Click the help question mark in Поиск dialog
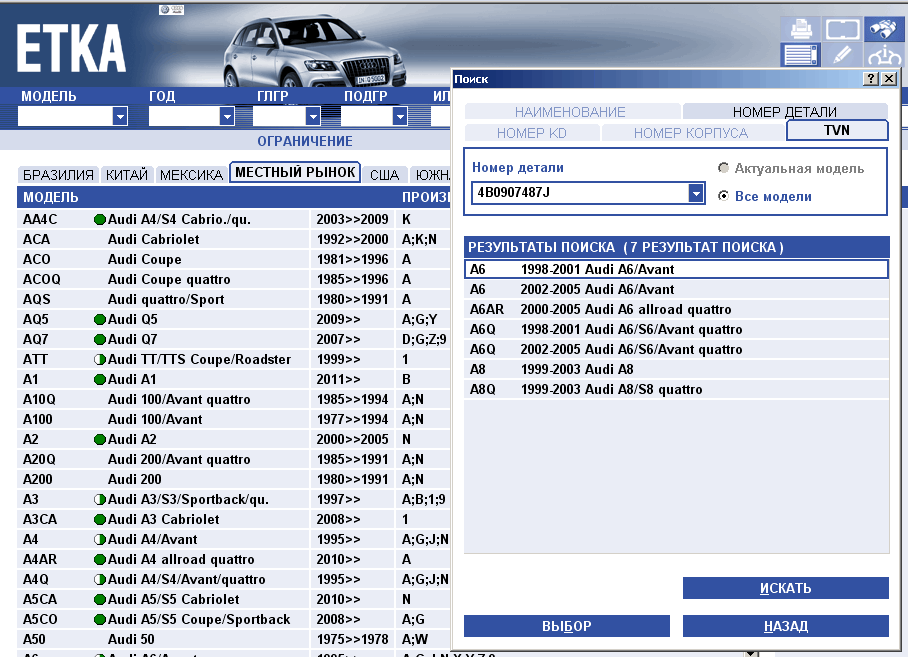Screen dimensions: 908x657 pyautogui.click(x=870, y=79)
